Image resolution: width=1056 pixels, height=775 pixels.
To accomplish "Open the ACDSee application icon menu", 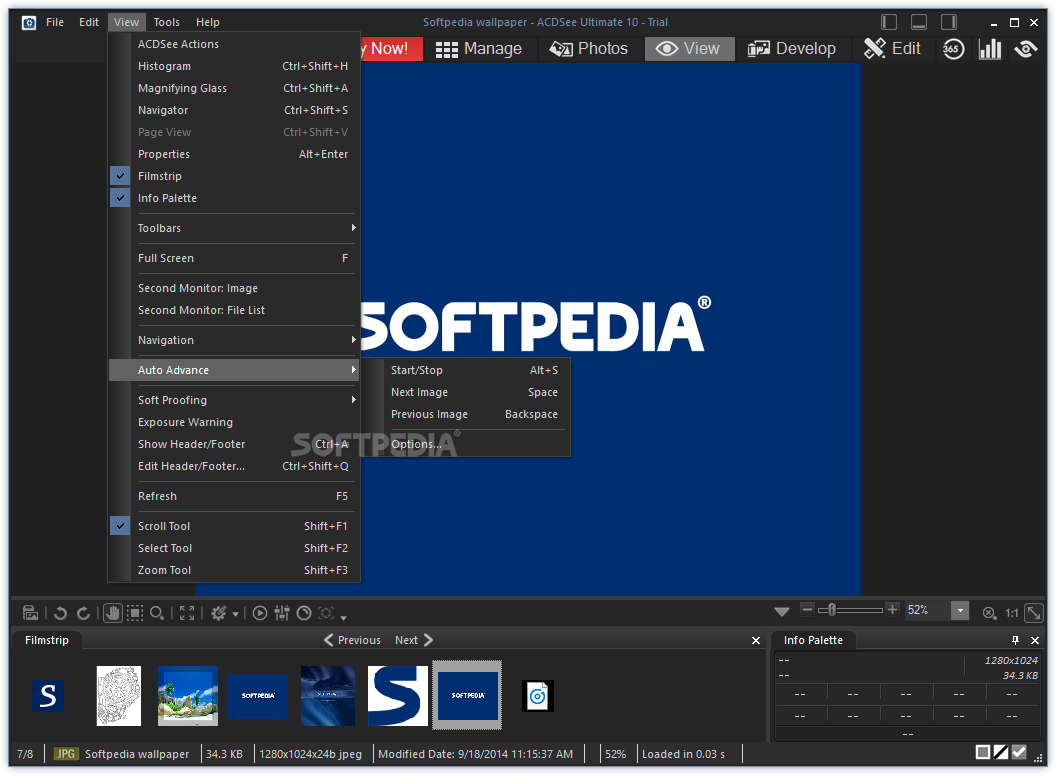I will pyautogui.click(x=28, y=23).
